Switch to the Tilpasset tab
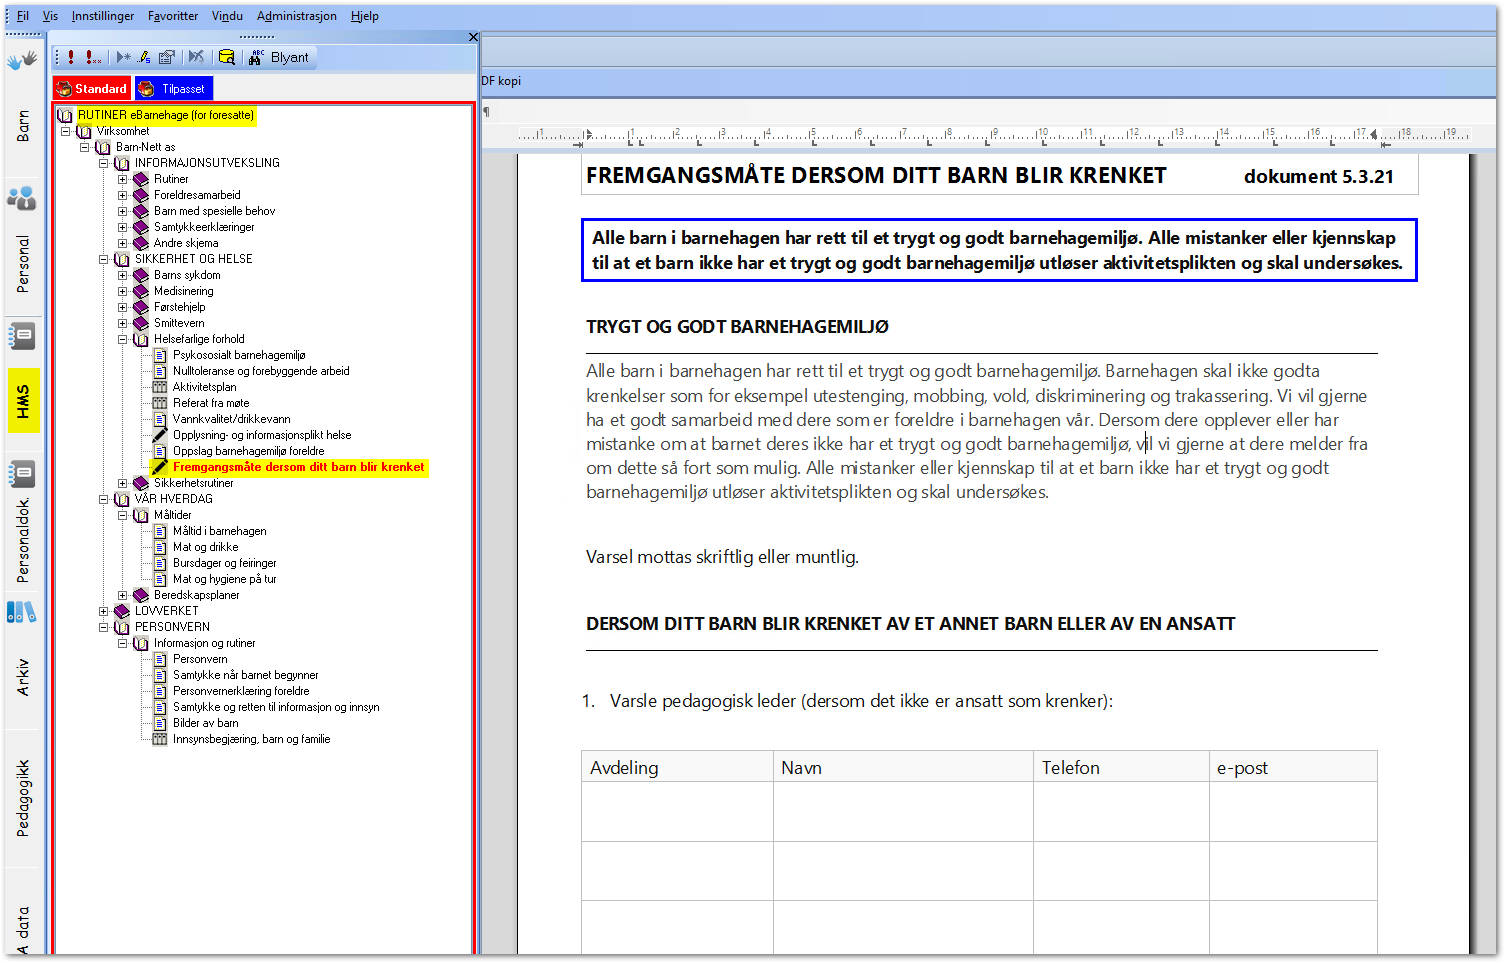1505x963 pixels. click(173, 89)
